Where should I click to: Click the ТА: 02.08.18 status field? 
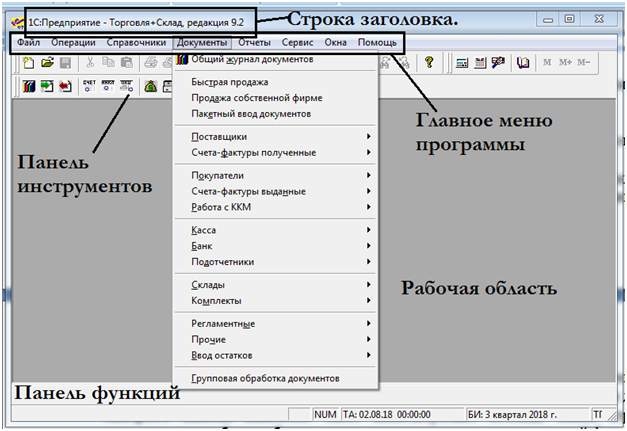click(402, 415)
